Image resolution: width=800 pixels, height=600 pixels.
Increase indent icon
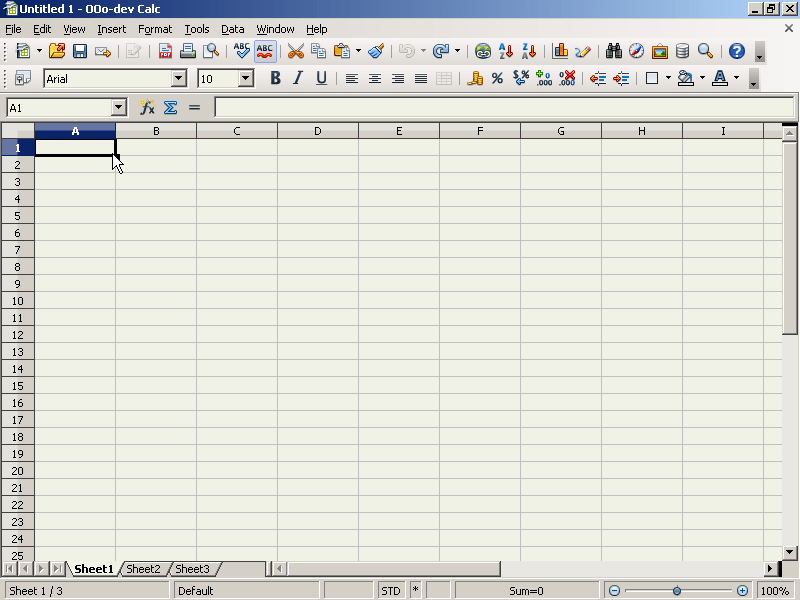(x=621, y=79)
